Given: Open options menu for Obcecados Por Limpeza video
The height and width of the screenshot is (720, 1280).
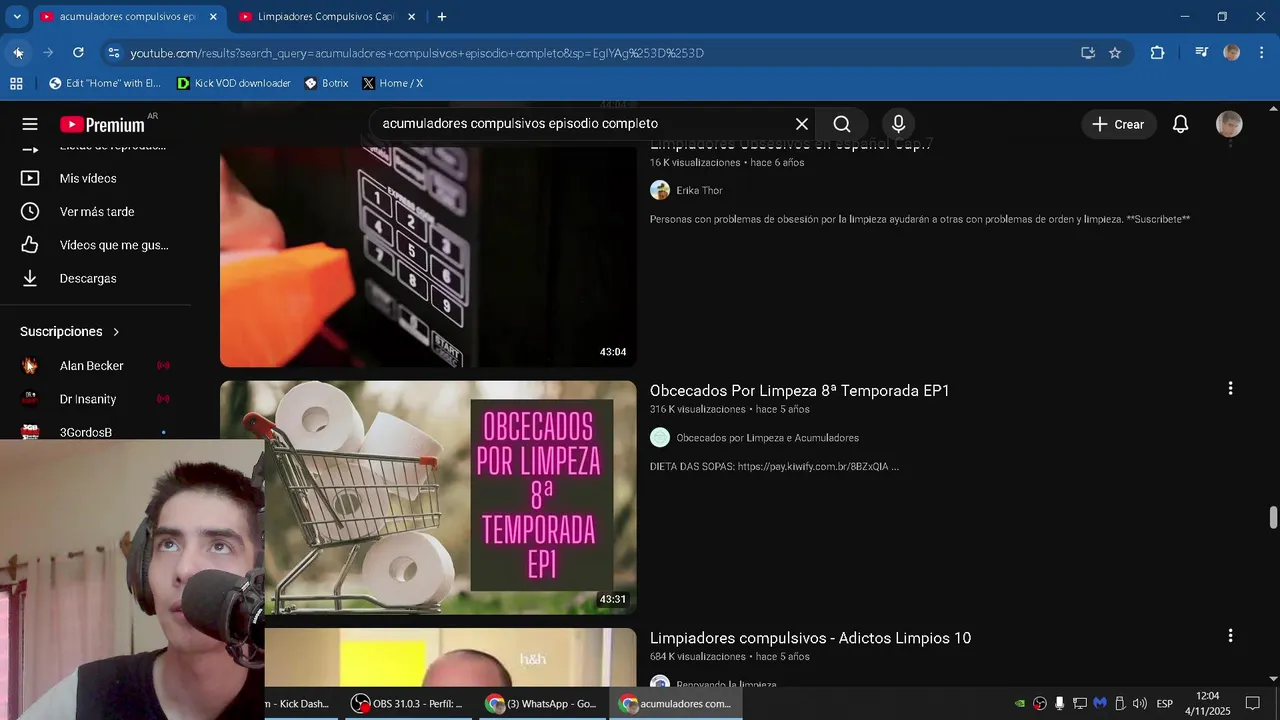Looking at the screenshot, I should point(1230,389).
